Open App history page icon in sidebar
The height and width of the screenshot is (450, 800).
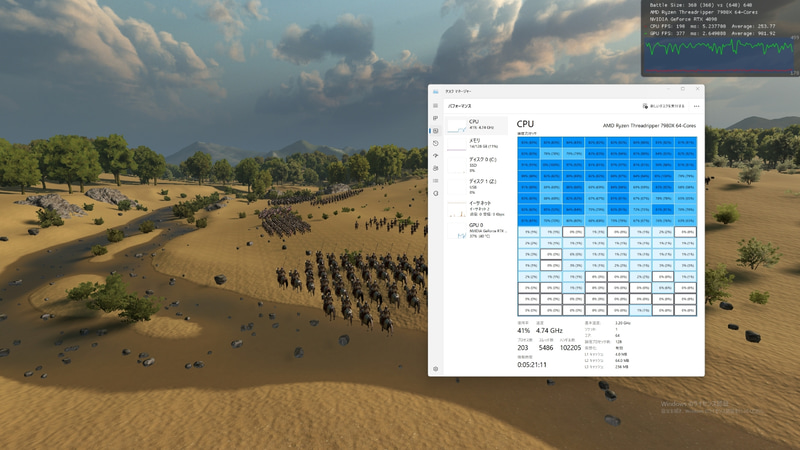(x=435, y=143)
